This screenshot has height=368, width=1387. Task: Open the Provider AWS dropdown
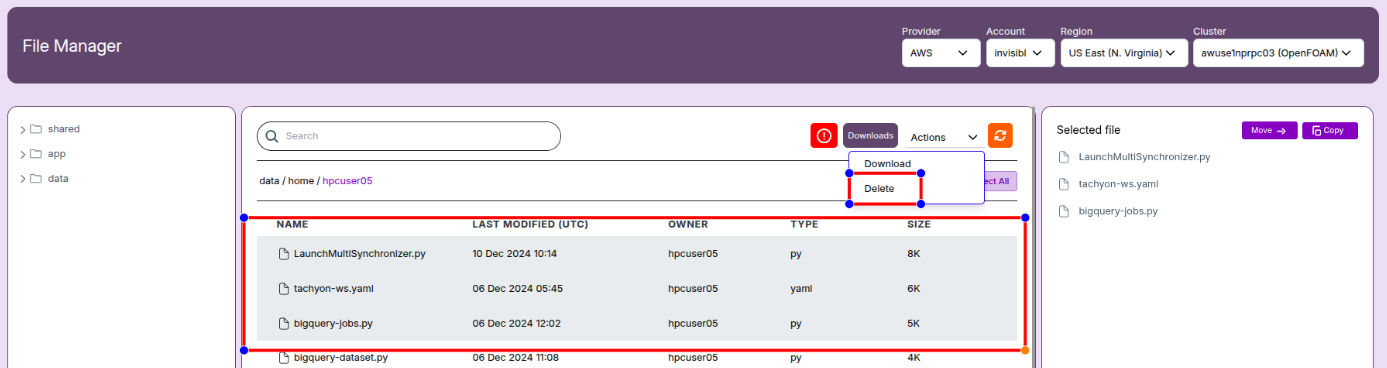pyautogui.click(x=940, y=53)
